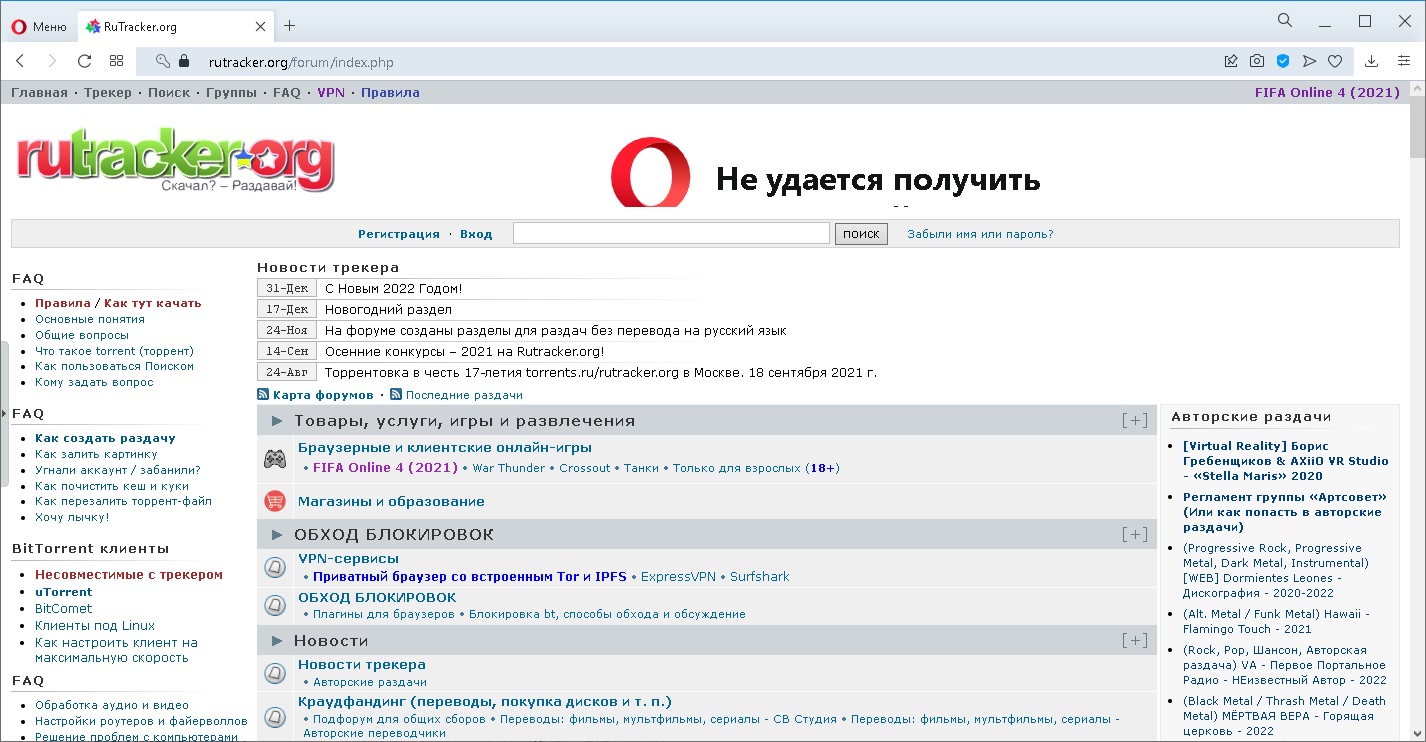This screenshot has width=1426, height=742.
Task: Click the browser tab search magnifier icon
Action: pyautogui.click(x=1285, y=21)
